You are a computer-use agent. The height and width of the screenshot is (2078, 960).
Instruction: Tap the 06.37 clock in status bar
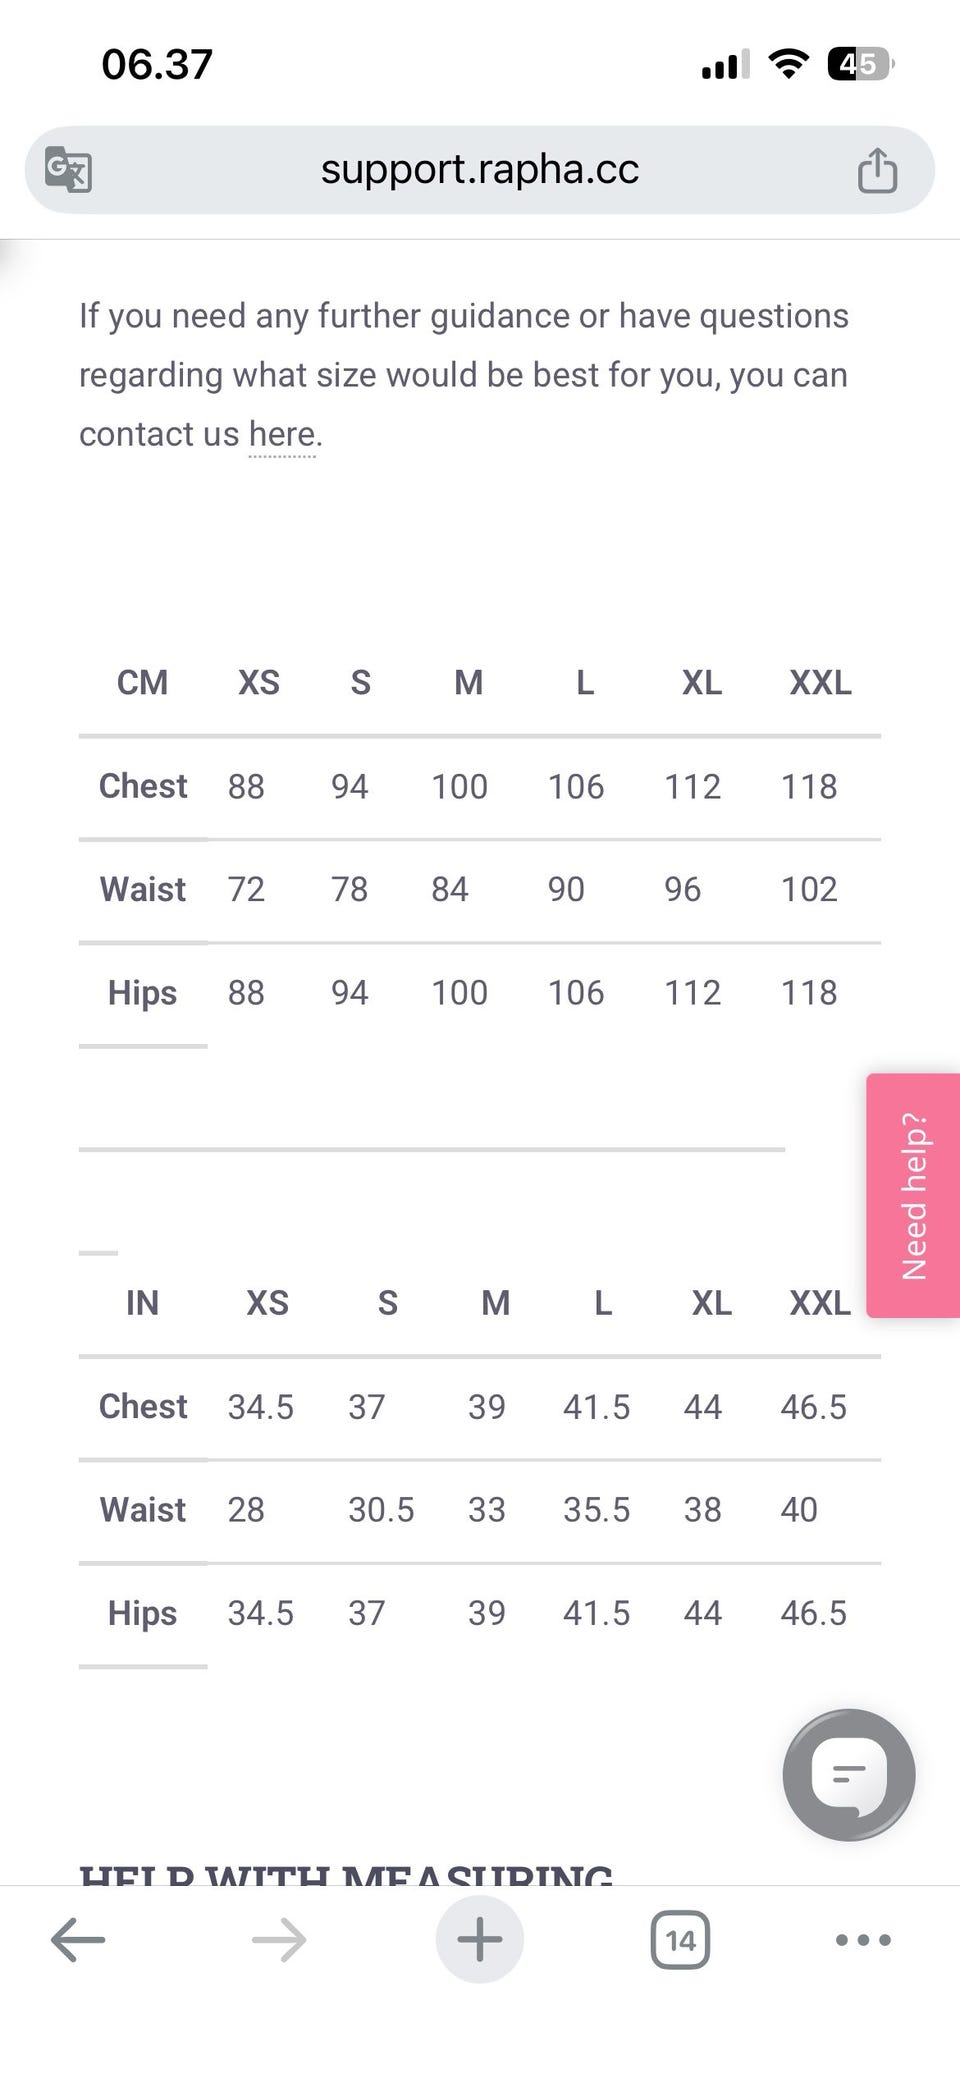(x=157, y=65)
